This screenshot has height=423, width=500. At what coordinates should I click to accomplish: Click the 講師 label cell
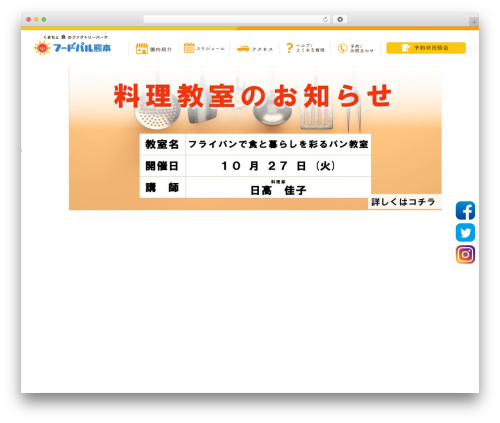162,187
